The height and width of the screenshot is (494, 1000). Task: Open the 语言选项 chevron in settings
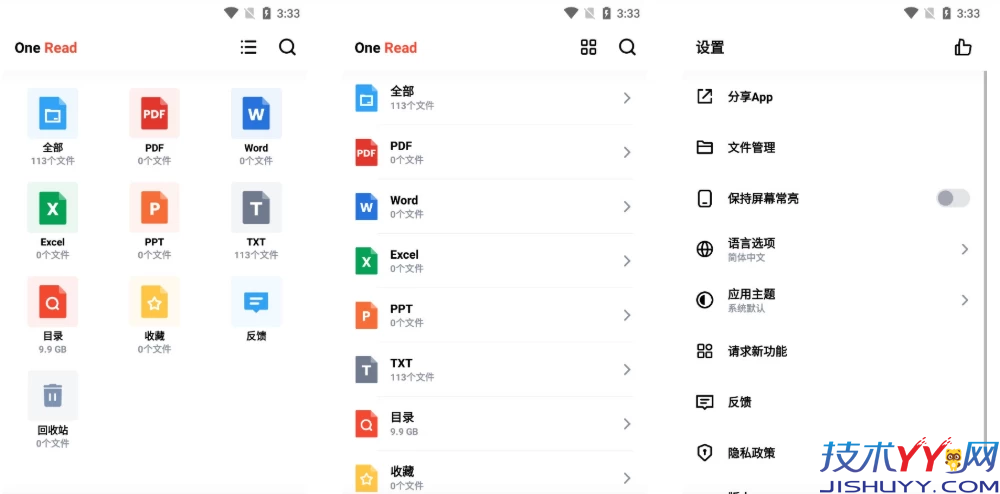click(965, 249)
